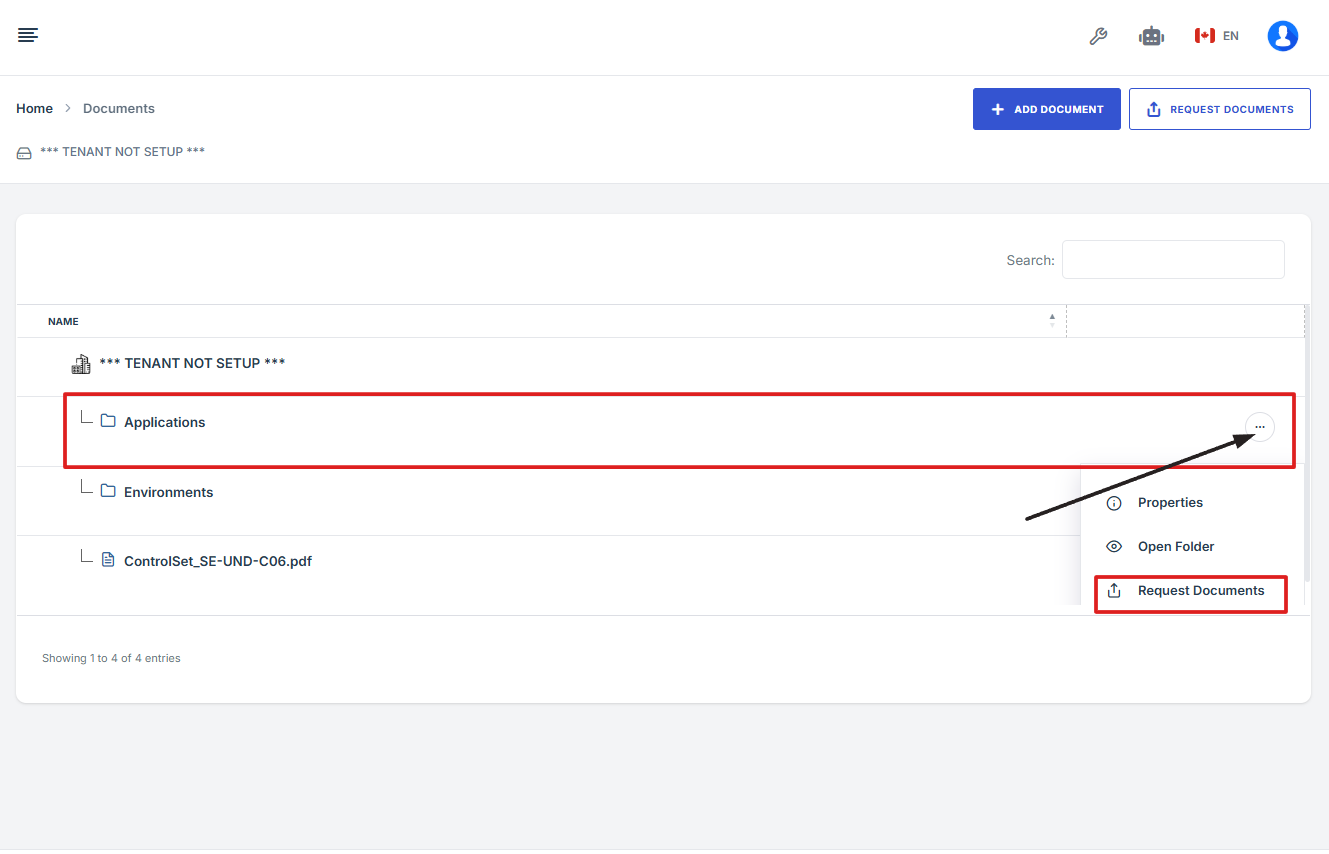The height and width of the screenshot is (854, 1329).
Task: Select Request Documents in context menu
Action: tap(1200, 591)
